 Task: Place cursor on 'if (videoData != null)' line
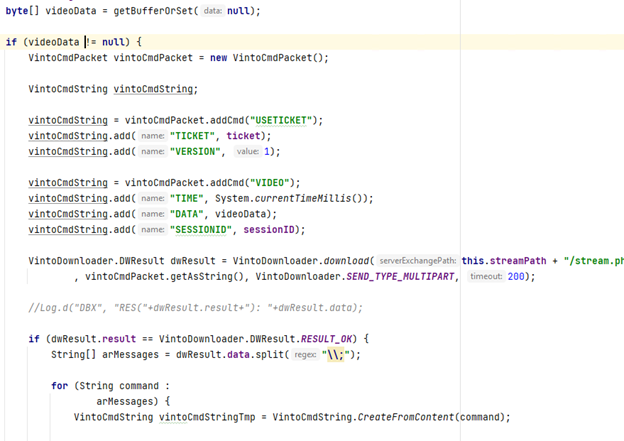pos(312,42)
